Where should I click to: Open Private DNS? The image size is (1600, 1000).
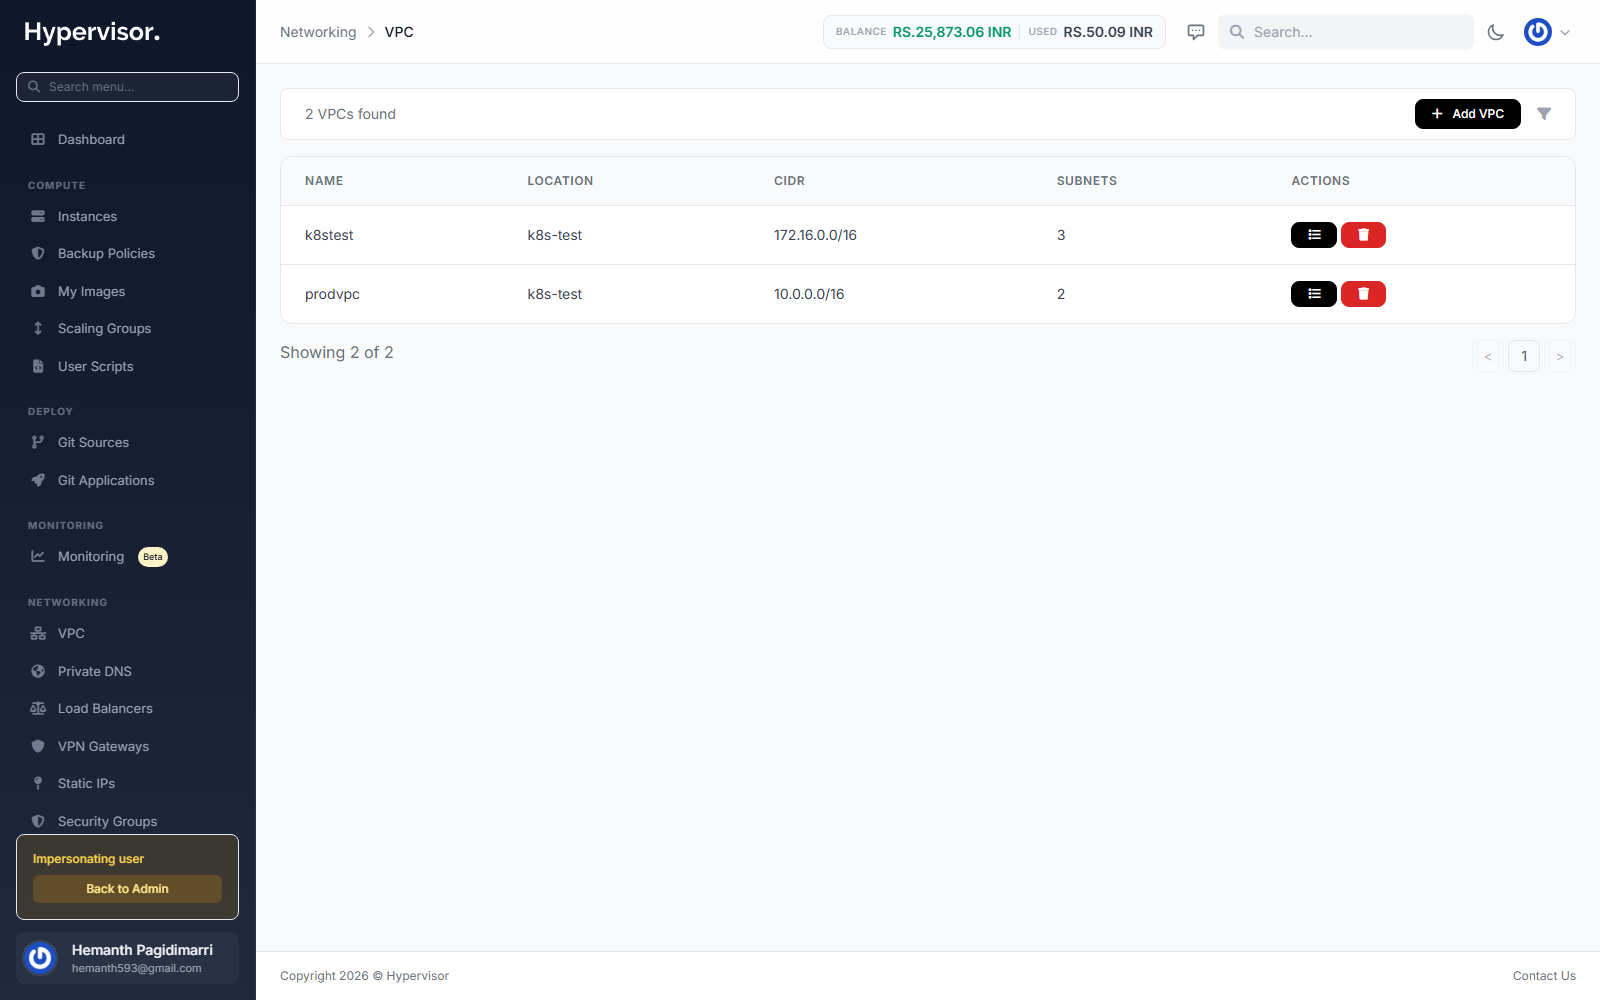[127, 672]
